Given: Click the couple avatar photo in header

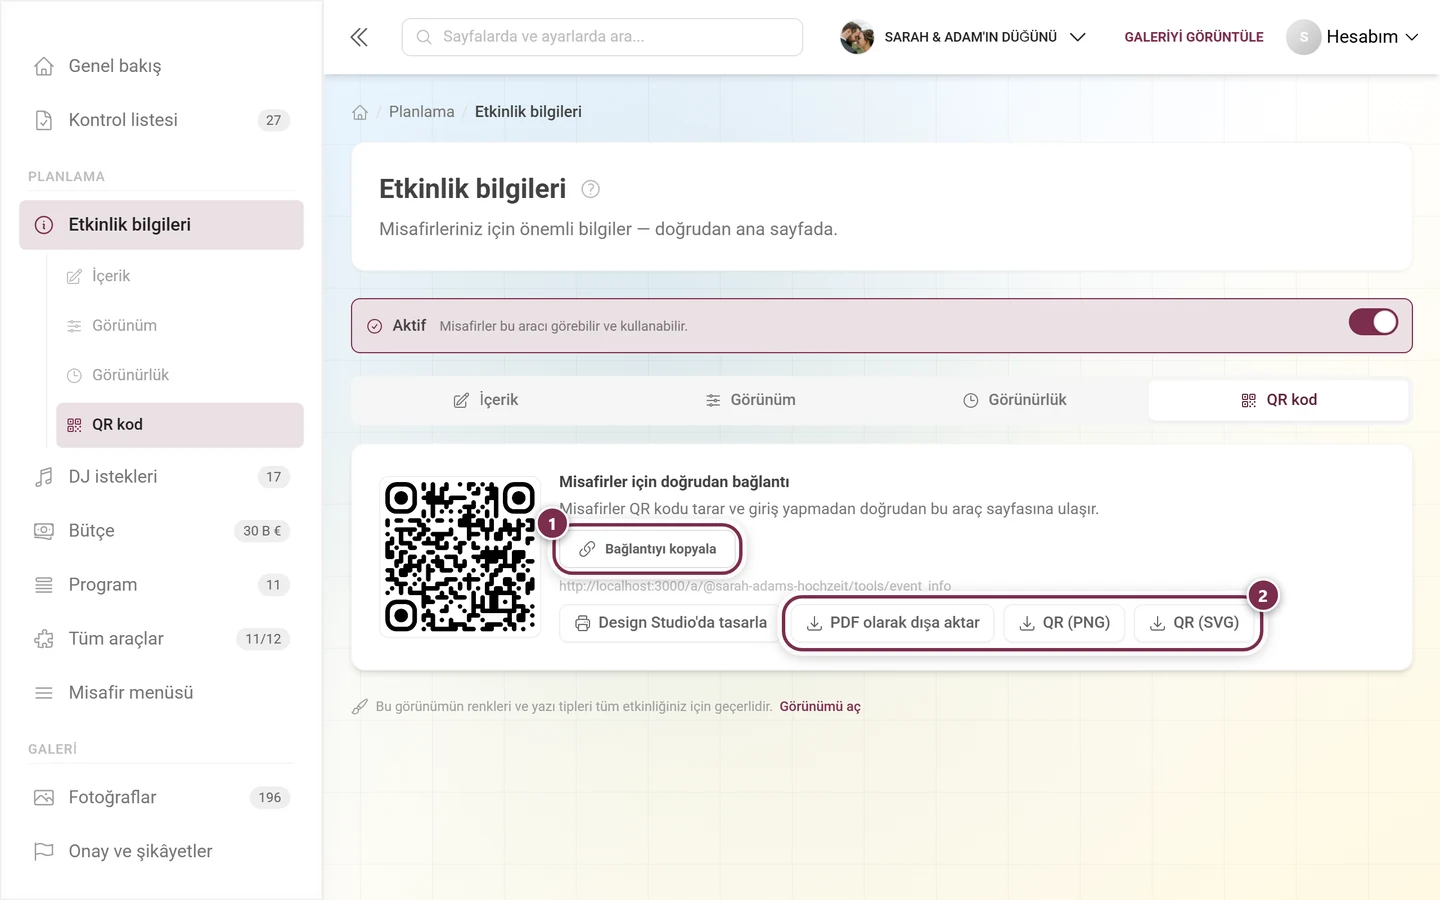Looking at the screenshot, I should (857, 37).
